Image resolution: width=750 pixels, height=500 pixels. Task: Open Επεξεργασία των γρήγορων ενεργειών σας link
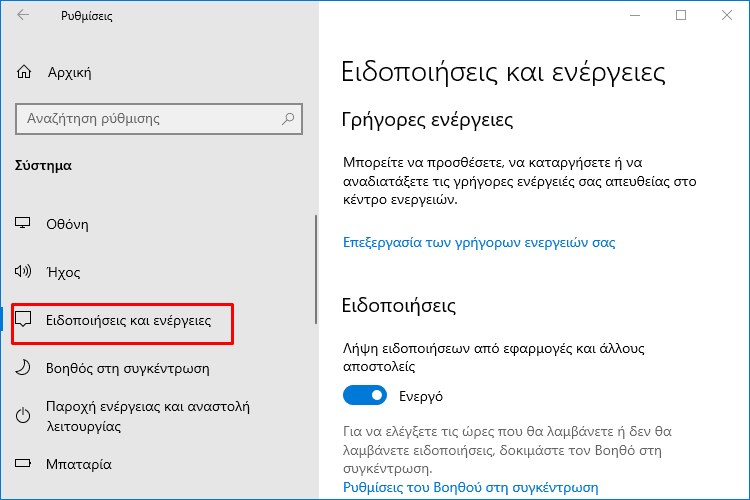(479, 243)
